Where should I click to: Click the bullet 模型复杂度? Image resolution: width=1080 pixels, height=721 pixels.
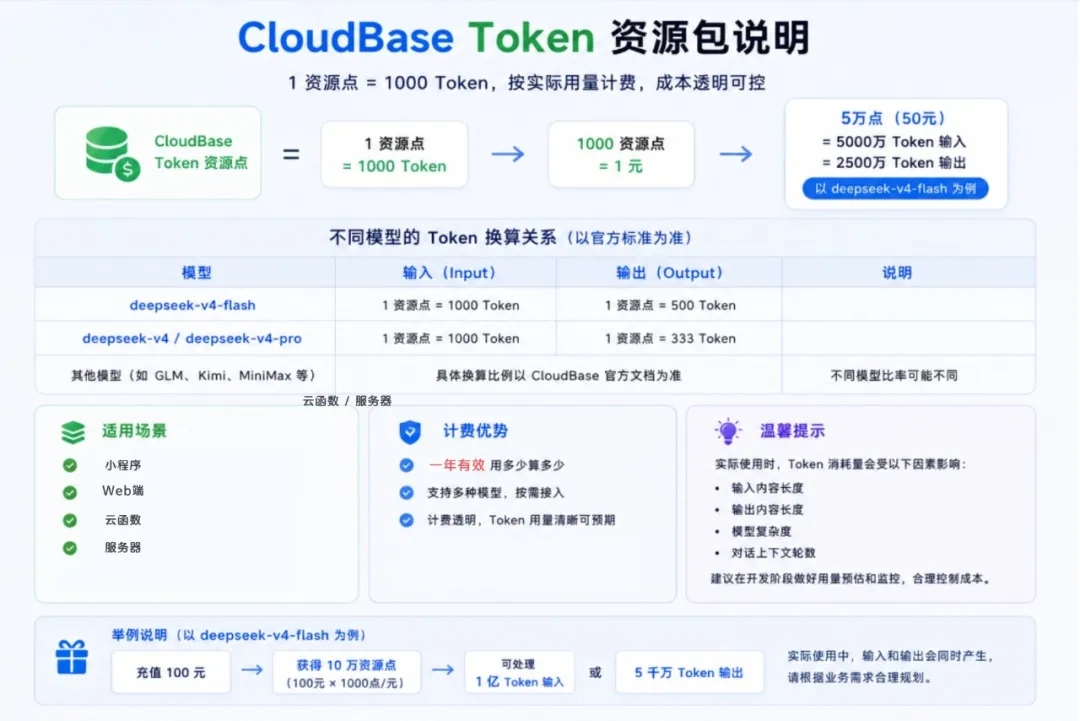pos(761,532)
